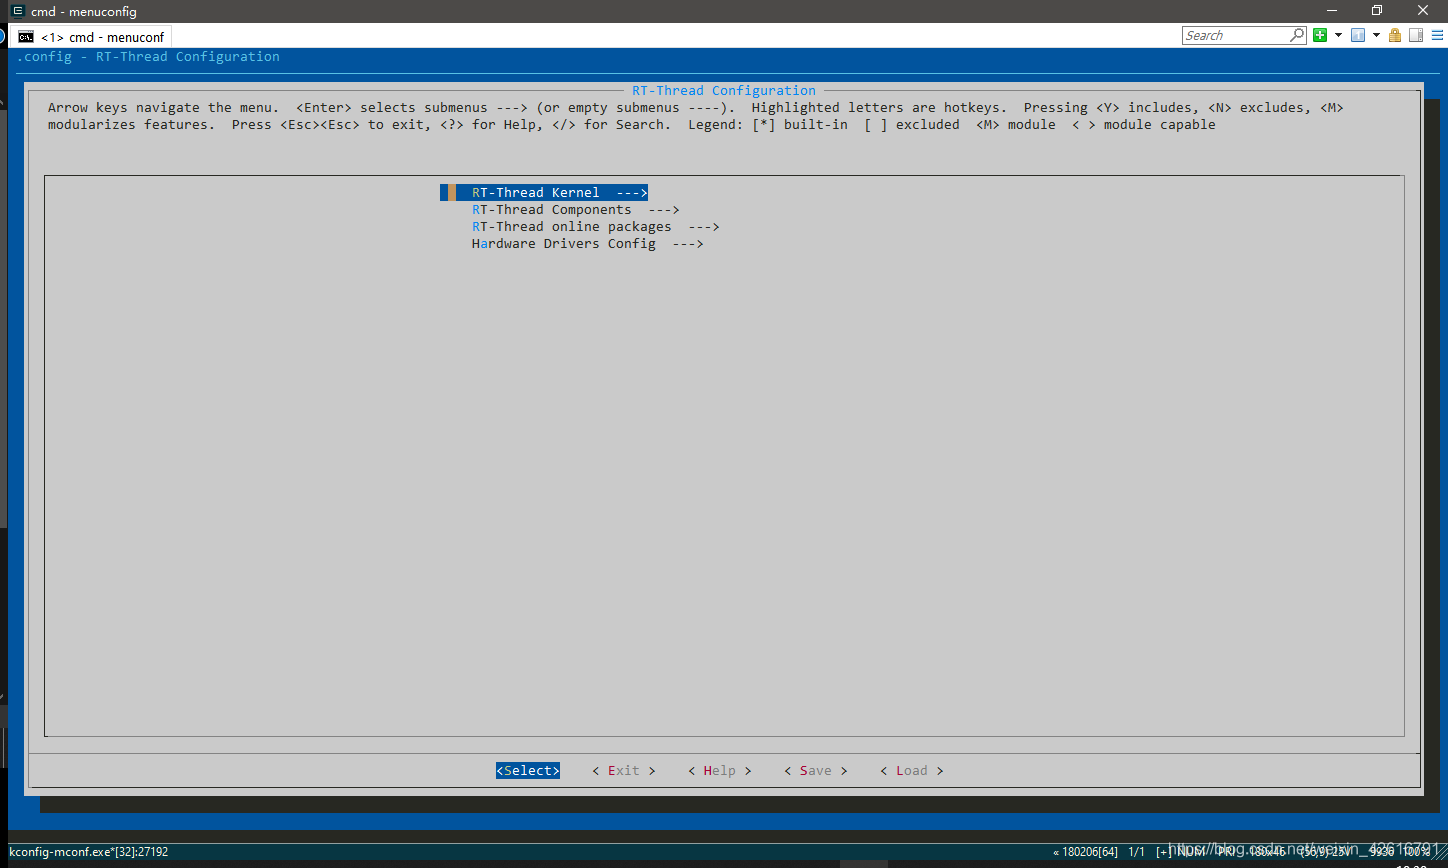Click the < Exit > button
Screen dimensions: 1448x868
pyautogui.click(x=624, y=770)
